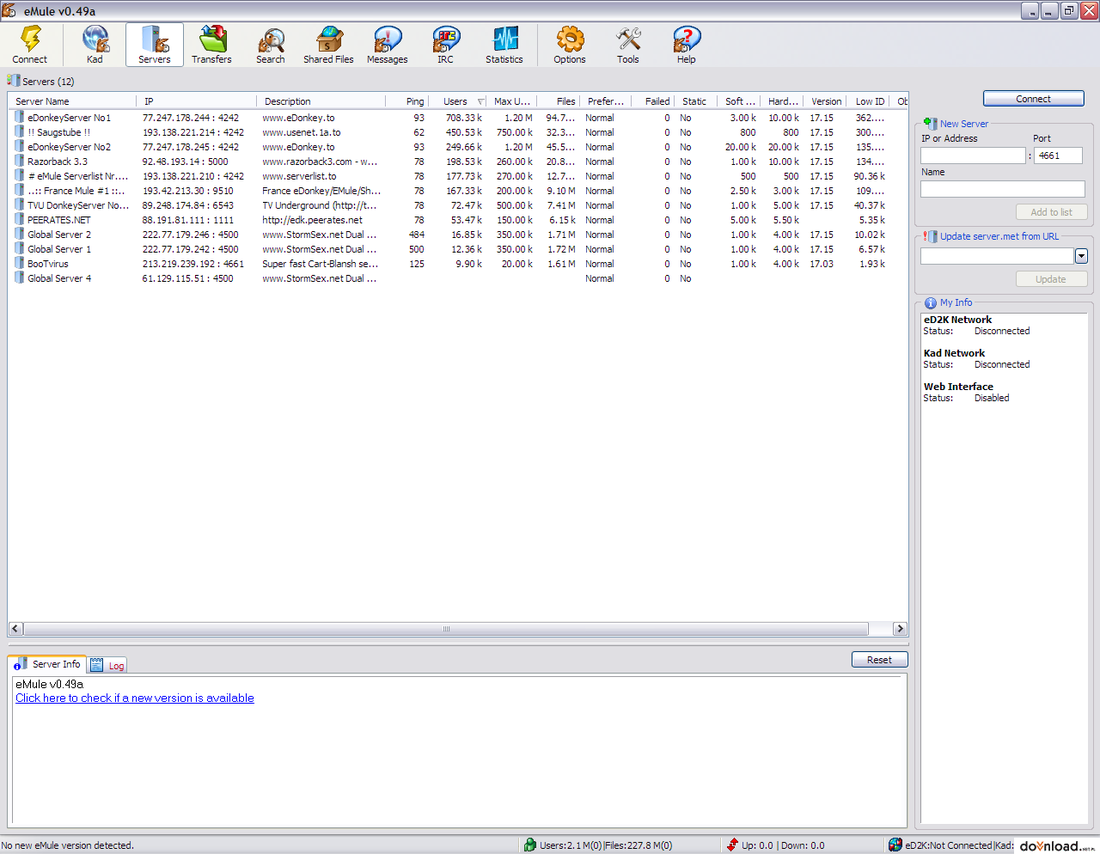This screenshot has height=854, width=1100.
Task: Click the www.serverlist.to description cell
Action: [300, 176]
